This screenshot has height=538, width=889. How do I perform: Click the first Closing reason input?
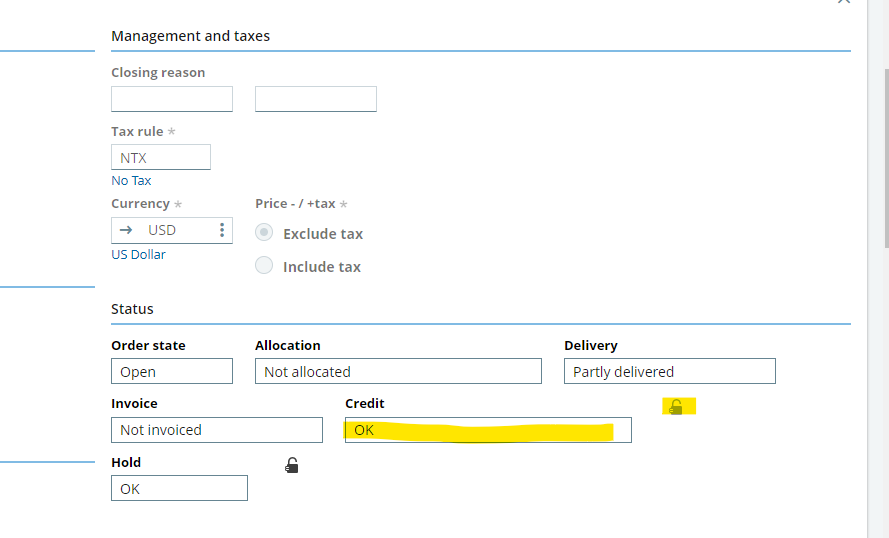pos(172,99)
